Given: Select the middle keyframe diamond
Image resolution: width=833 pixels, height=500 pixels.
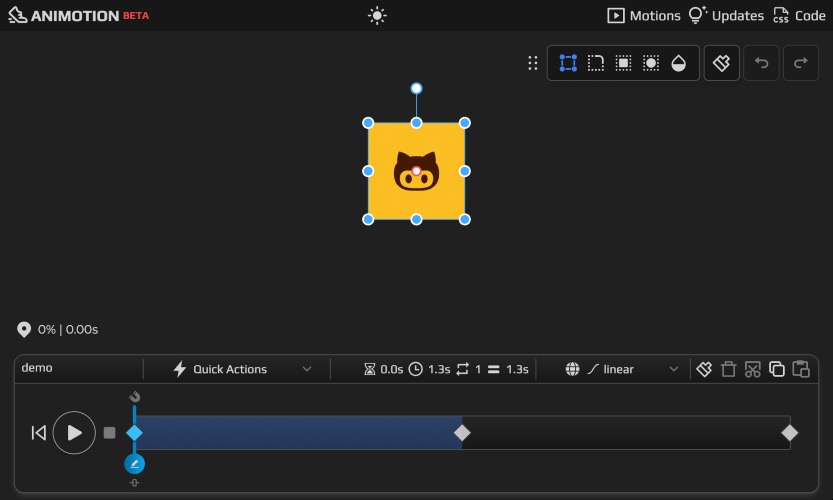Looking at the screenshot, I should (x=462, y=433).
